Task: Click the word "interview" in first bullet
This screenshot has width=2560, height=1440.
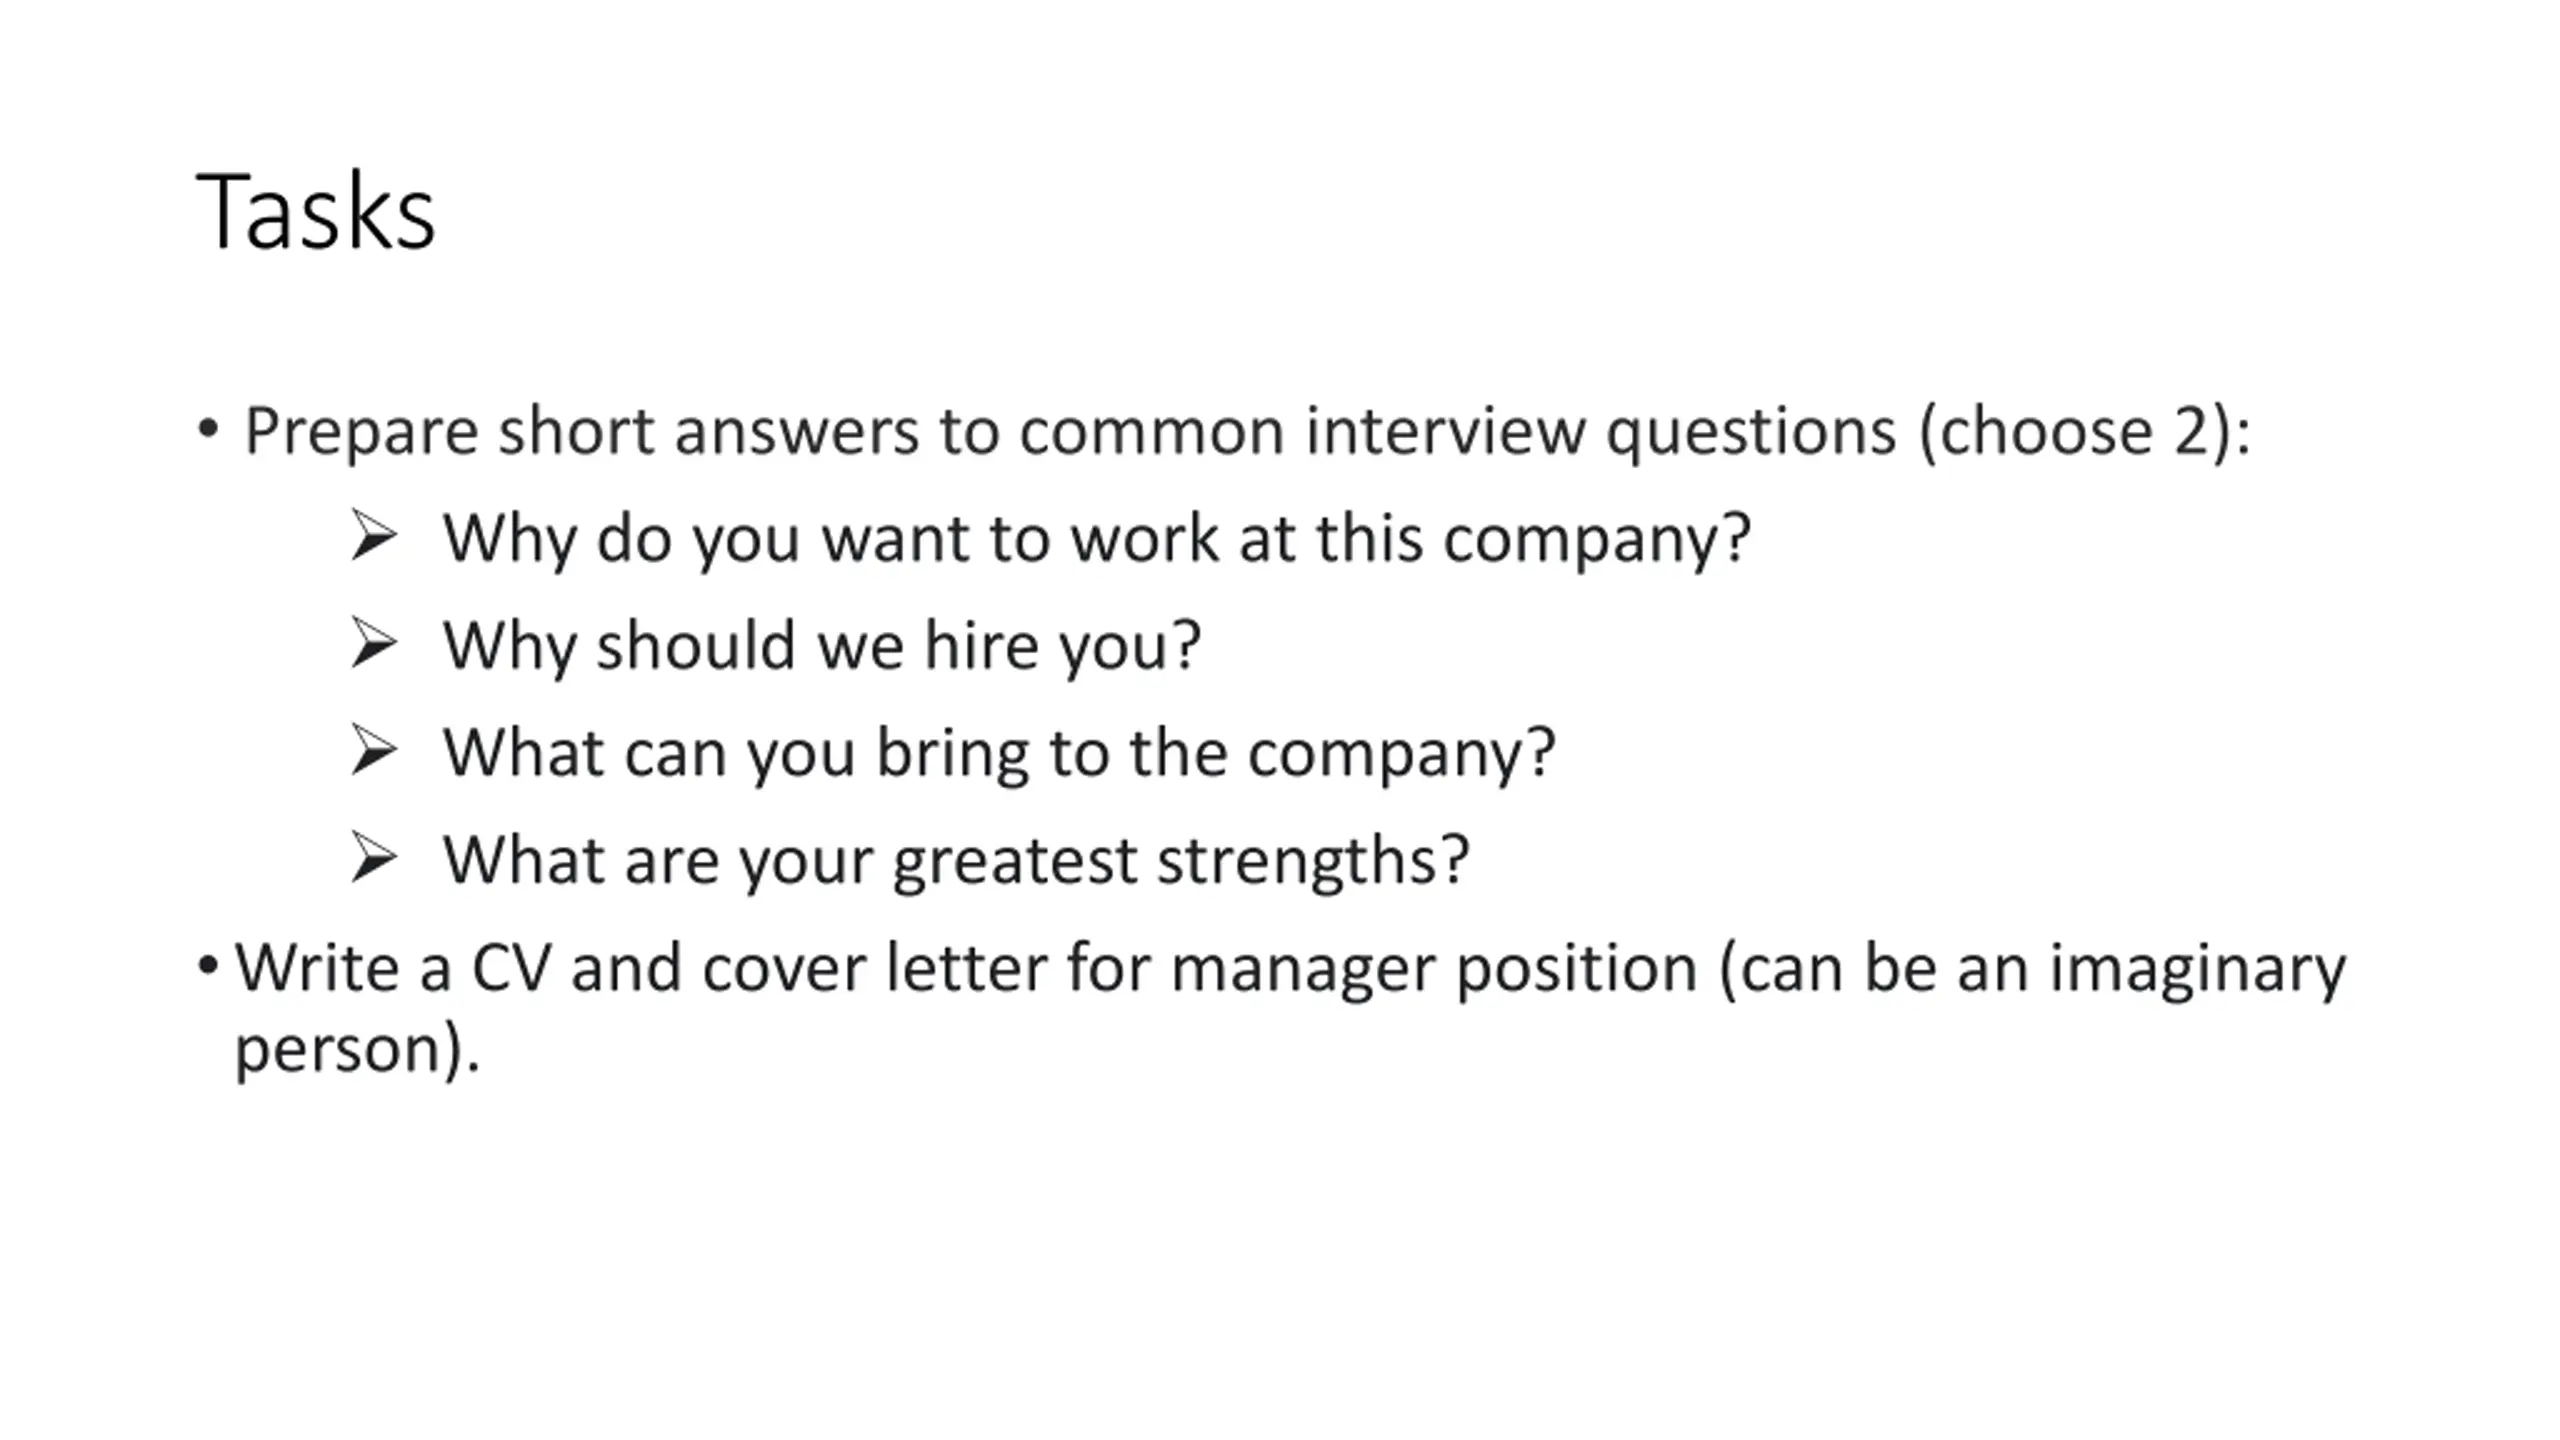Action: tap(1444, 431)
